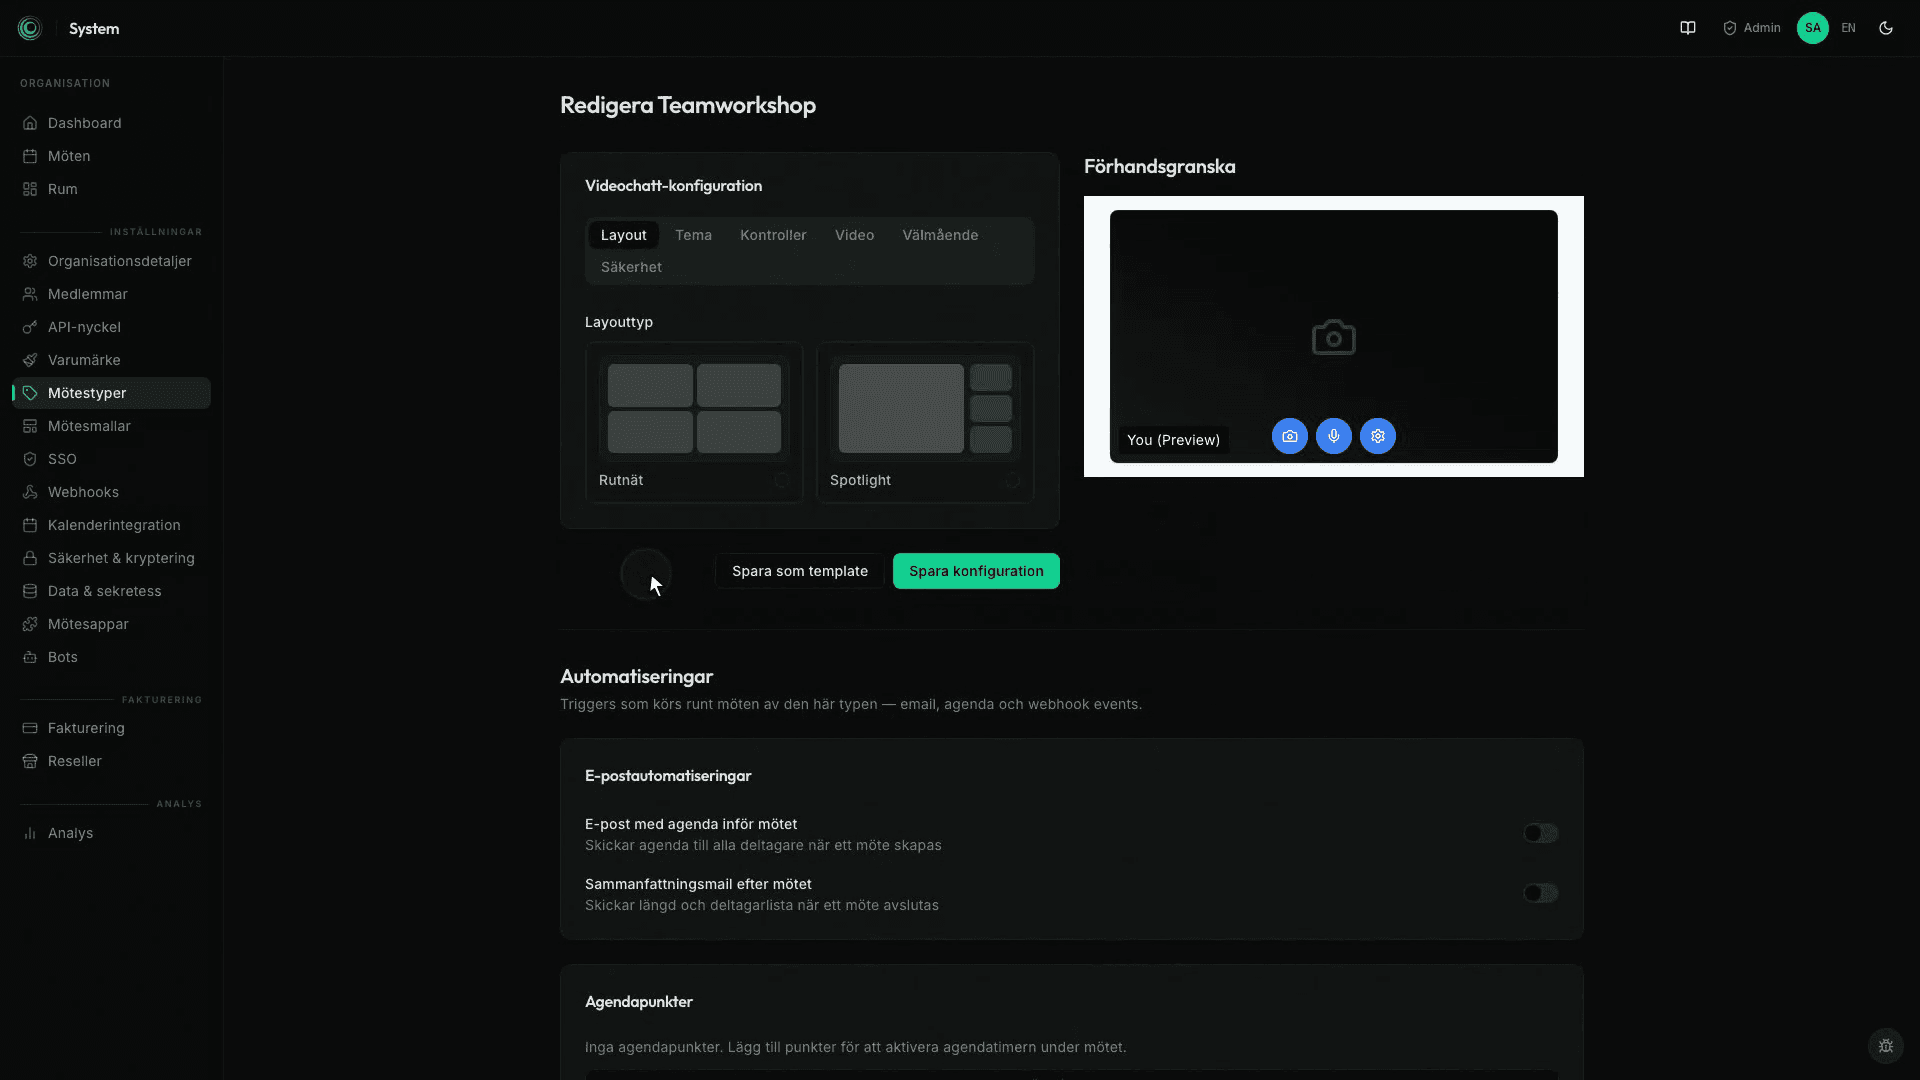The height and width of the screenshot is (1080, 1920).
Task: Select Rutnät layout radio button
Action: pos(781,480)
